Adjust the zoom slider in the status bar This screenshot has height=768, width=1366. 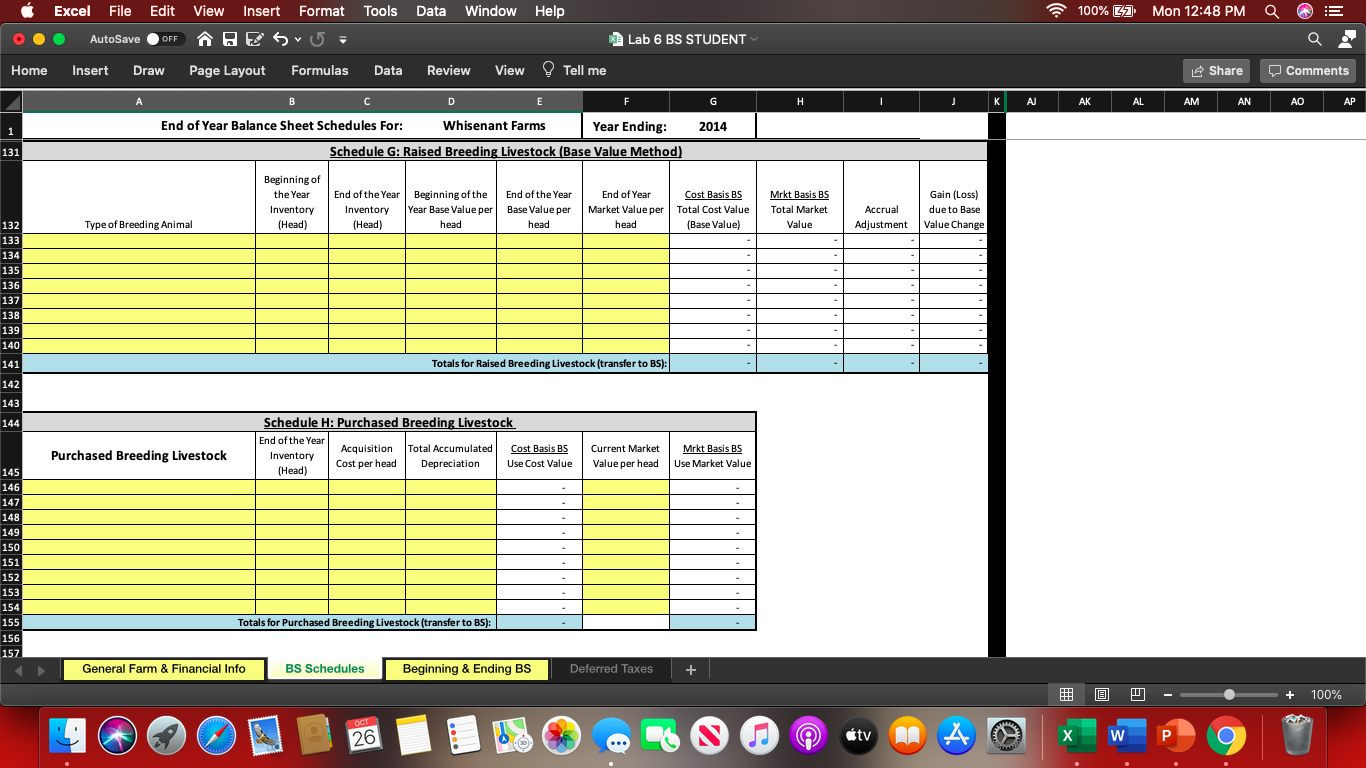1228,694
